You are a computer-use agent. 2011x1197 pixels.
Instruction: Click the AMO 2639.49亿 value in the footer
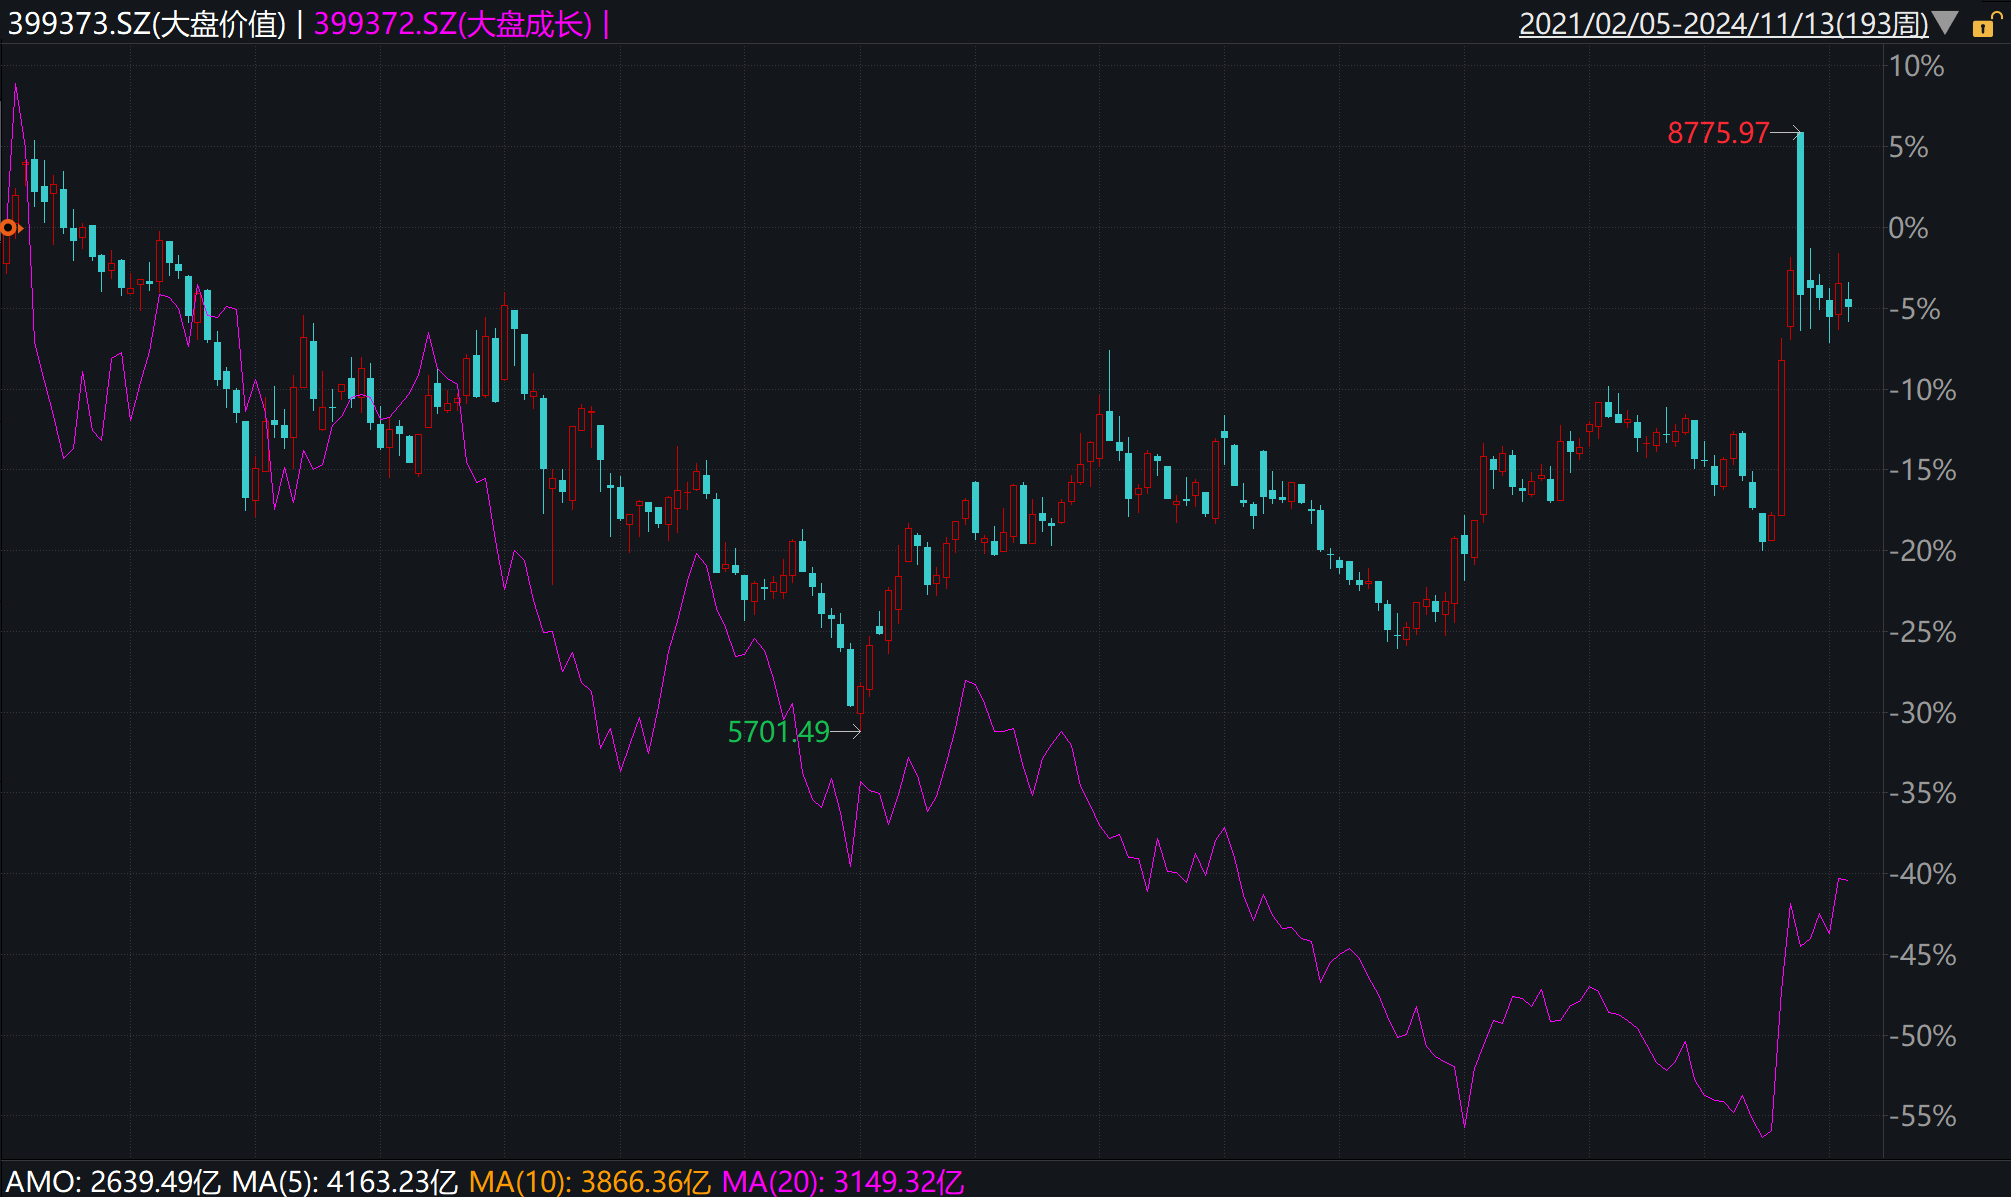(x=113, y=1181)
